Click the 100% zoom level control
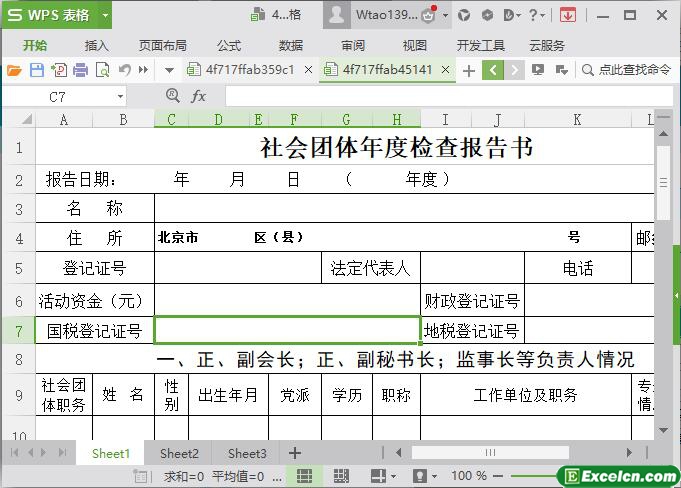This screenshot has height=488, width=681. coord(469,477)
